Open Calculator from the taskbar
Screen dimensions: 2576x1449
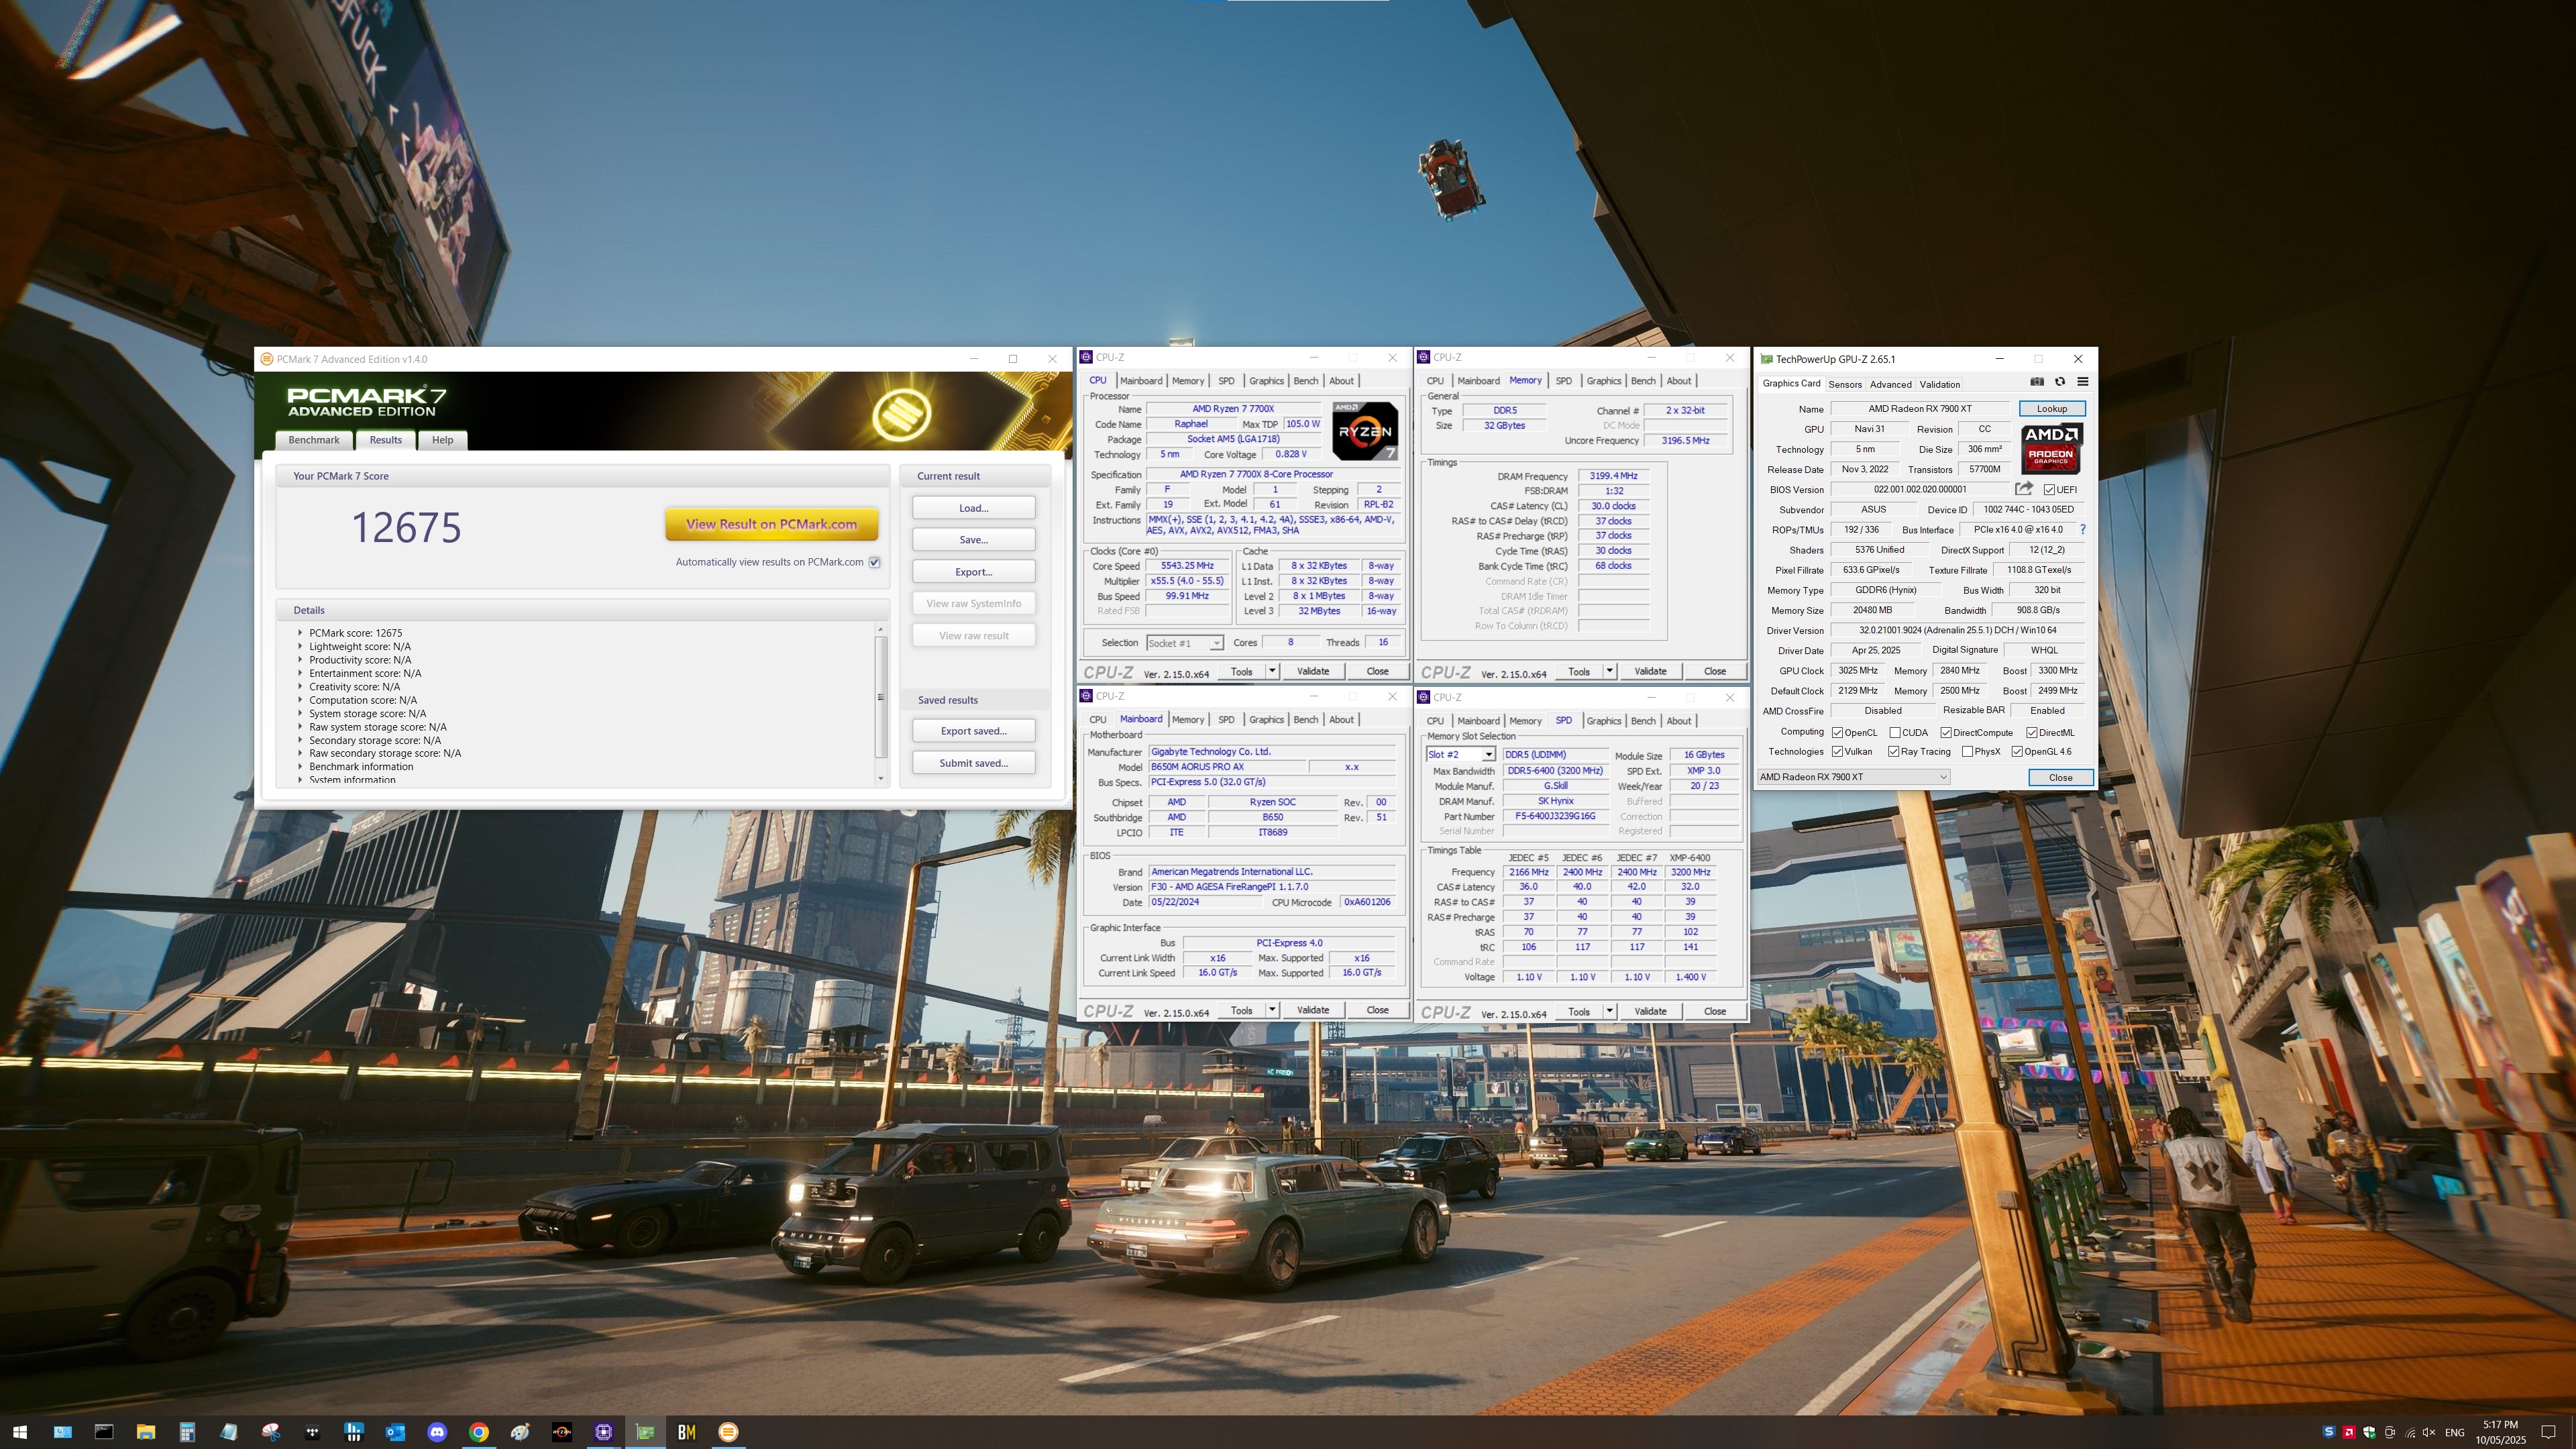coord(187,1432)
